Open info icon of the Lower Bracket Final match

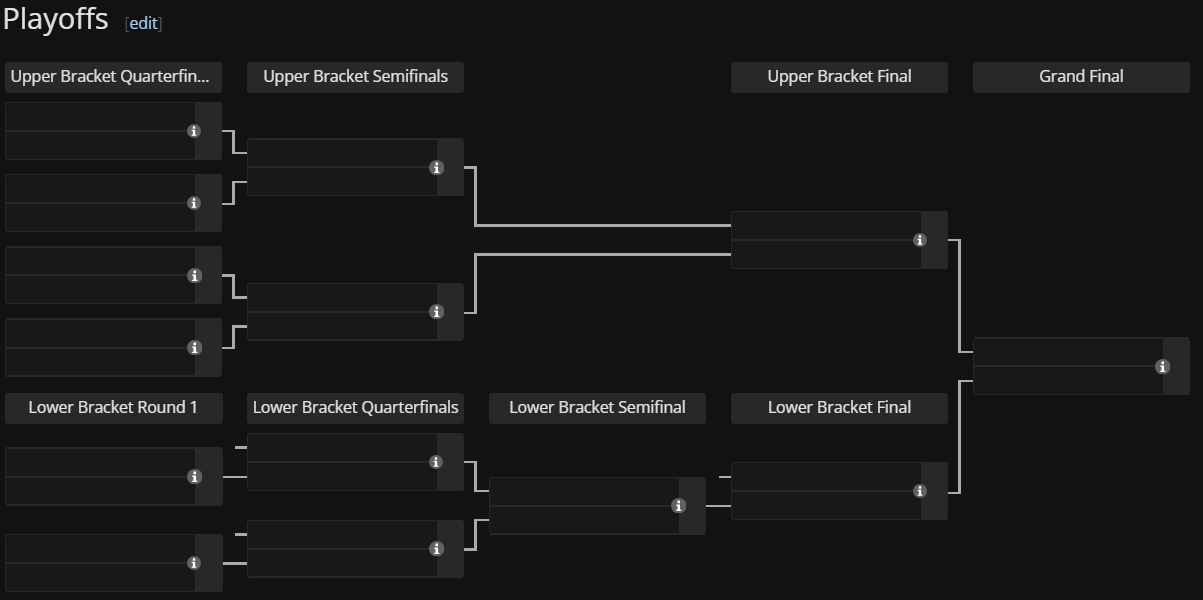click(x=920, y=491)
